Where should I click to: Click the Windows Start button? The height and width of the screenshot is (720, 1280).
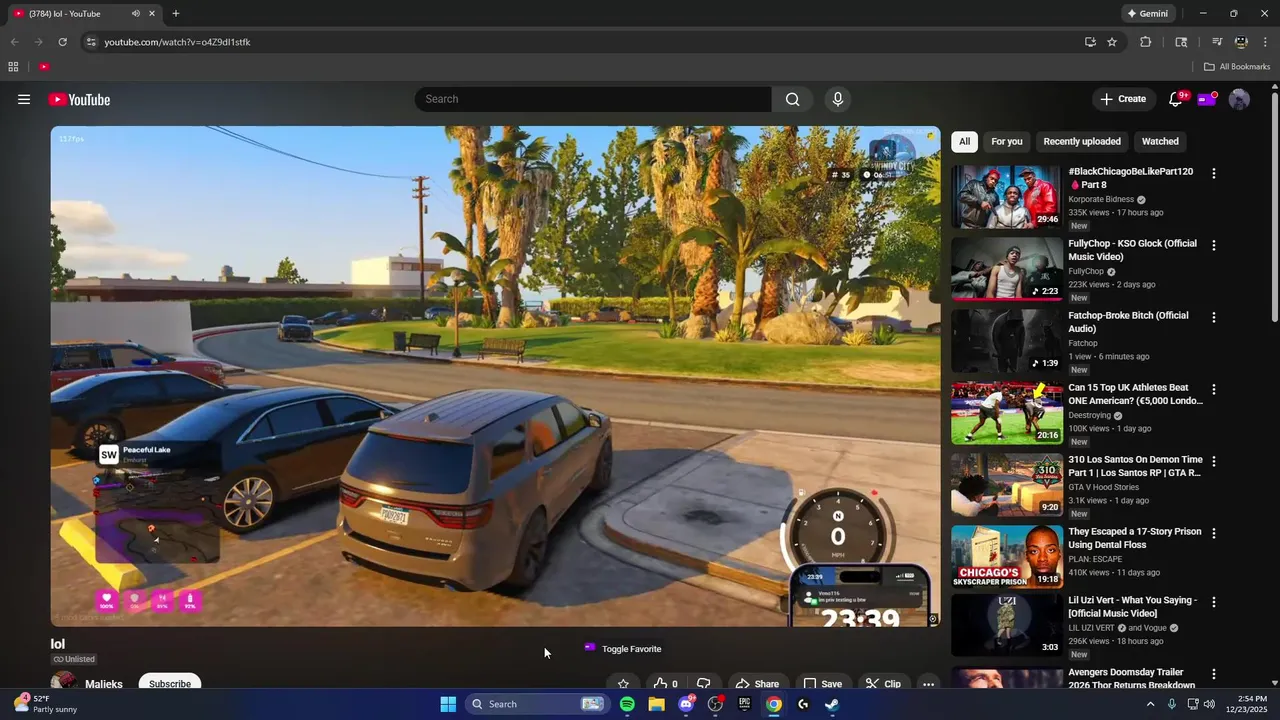(x=448, y=704)
